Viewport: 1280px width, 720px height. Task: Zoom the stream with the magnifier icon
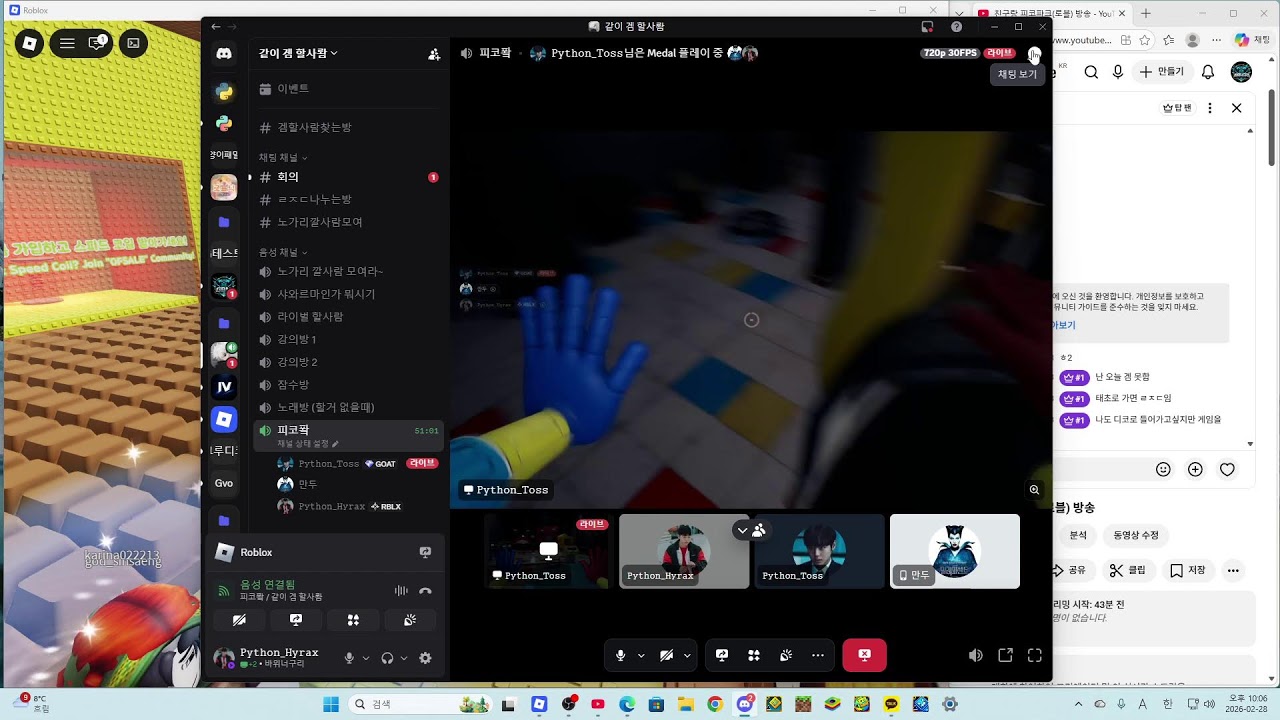click(1034, 490)
